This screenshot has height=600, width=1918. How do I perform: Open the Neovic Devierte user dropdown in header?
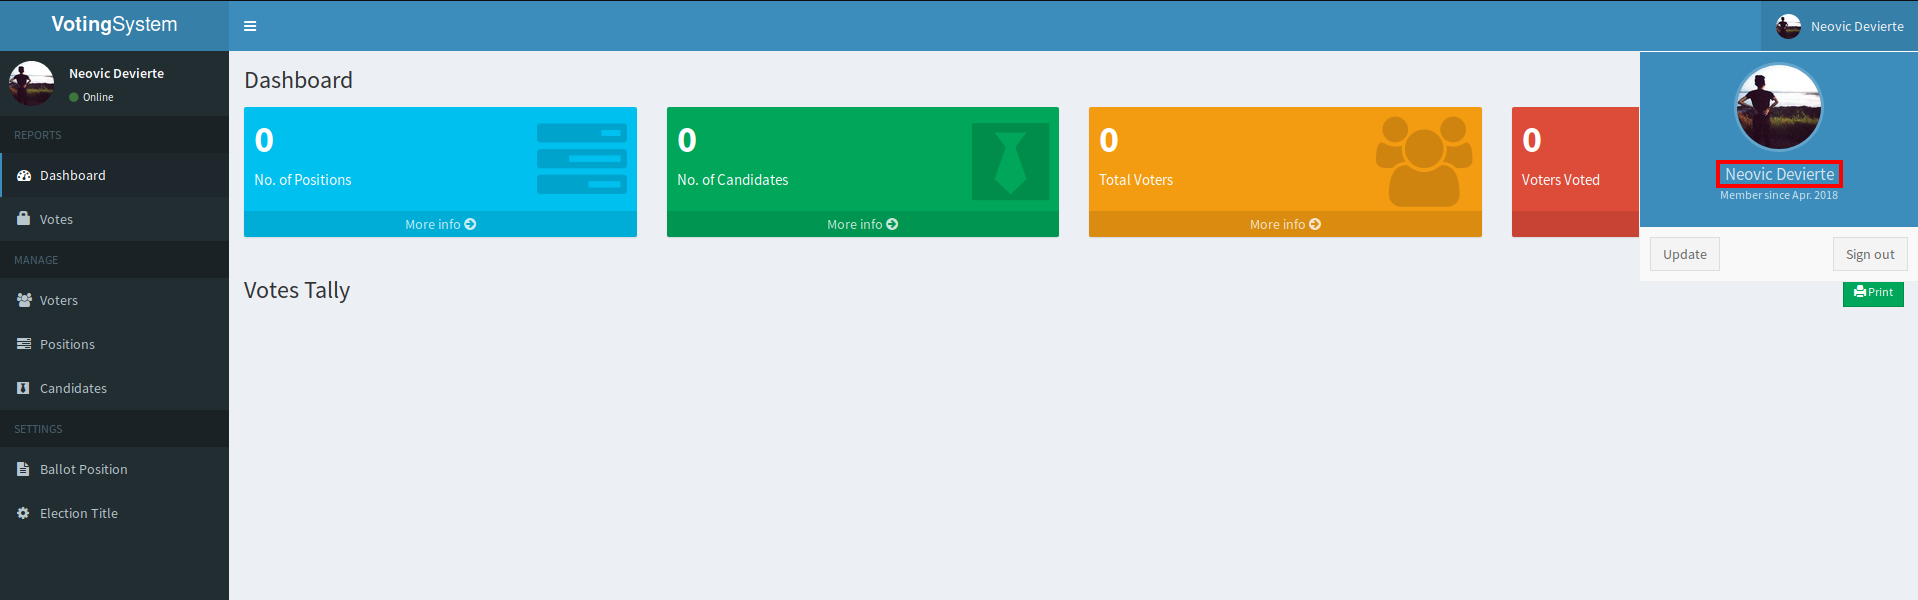1839,26
